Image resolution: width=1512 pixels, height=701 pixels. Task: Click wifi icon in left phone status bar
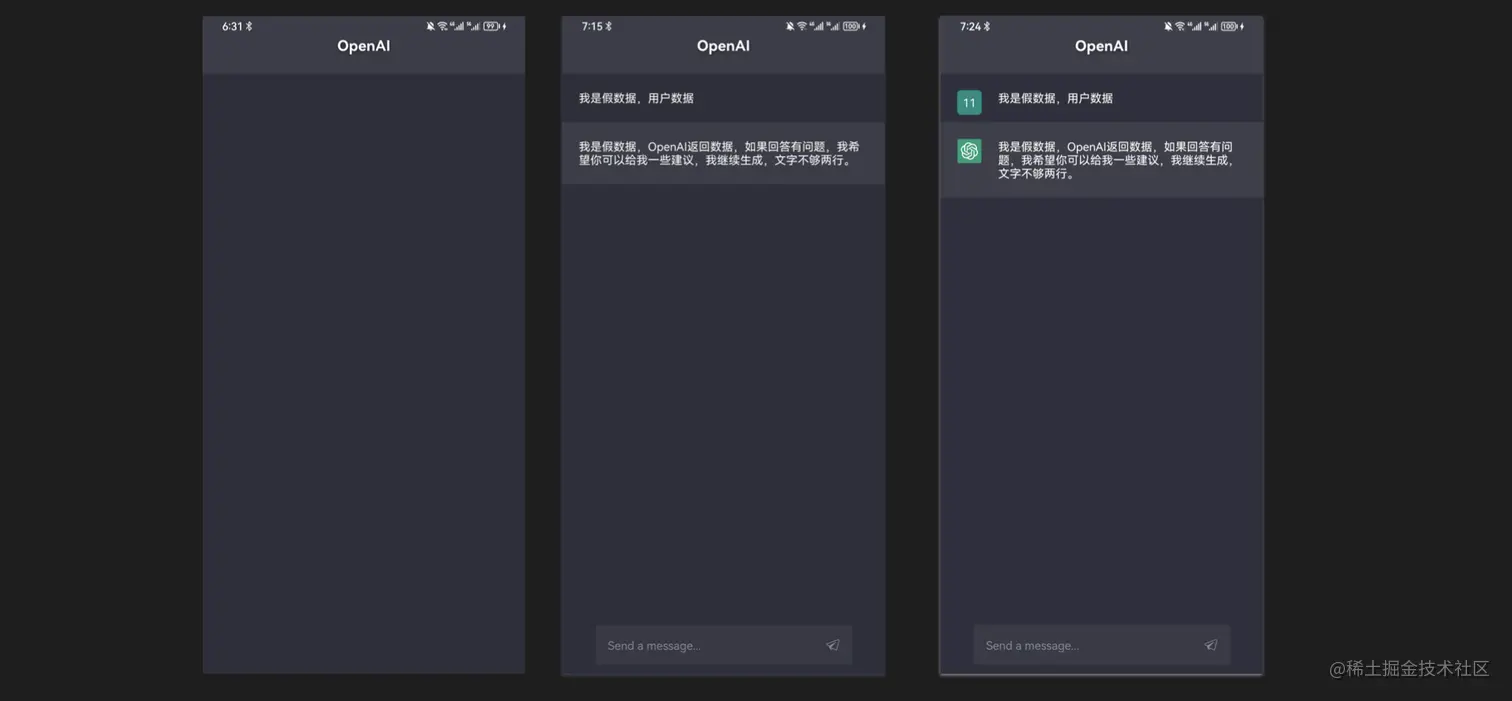[442, 27]
